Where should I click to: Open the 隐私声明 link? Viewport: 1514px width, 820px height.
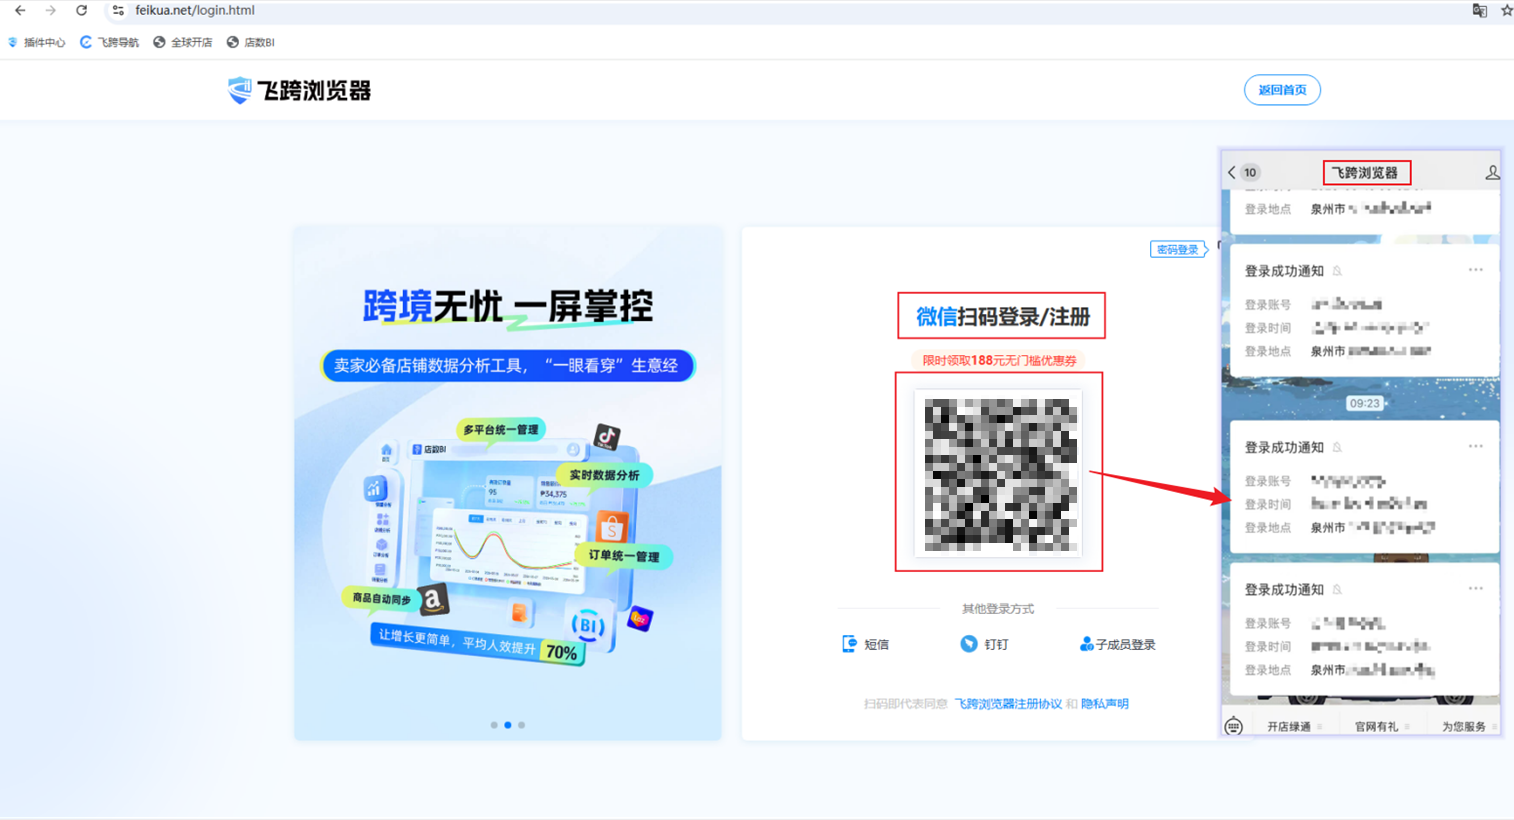[x=1105, y=704]
